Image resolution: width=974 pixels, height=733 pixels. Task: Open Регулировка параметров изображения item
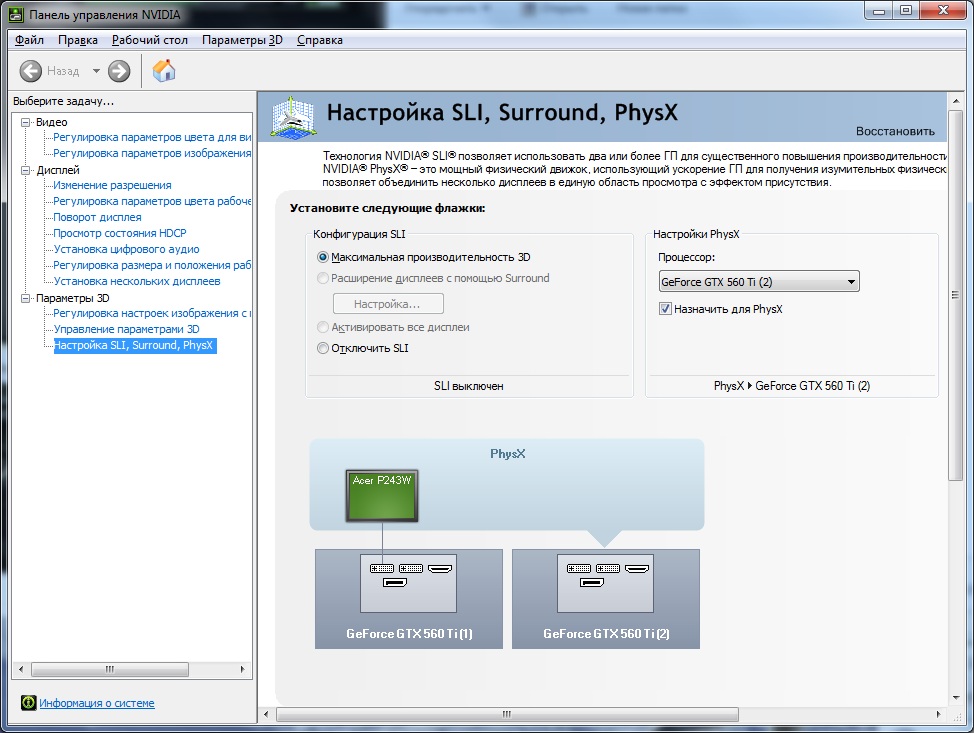click(x=152, y=153)
